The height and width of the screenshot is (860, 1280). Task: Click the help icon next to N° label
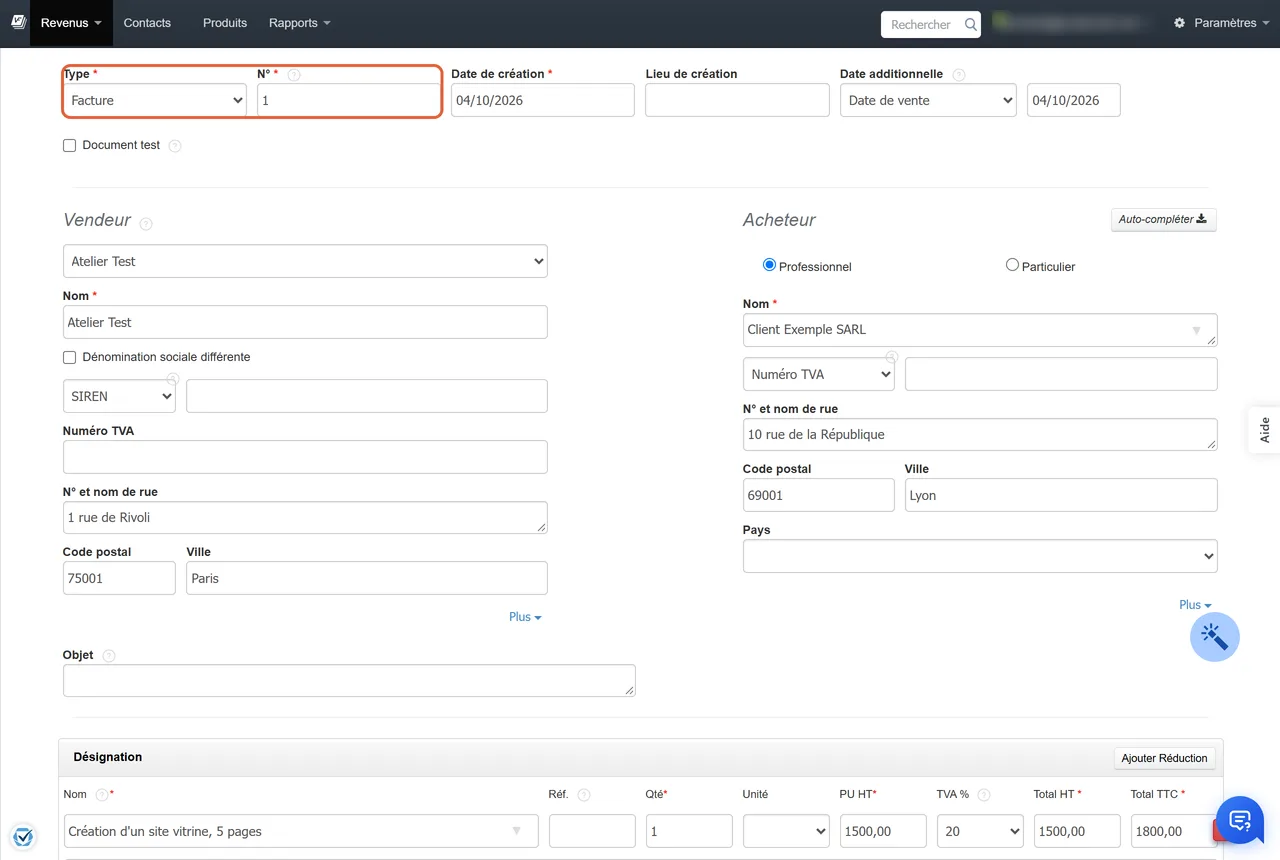tap(294, 75)
